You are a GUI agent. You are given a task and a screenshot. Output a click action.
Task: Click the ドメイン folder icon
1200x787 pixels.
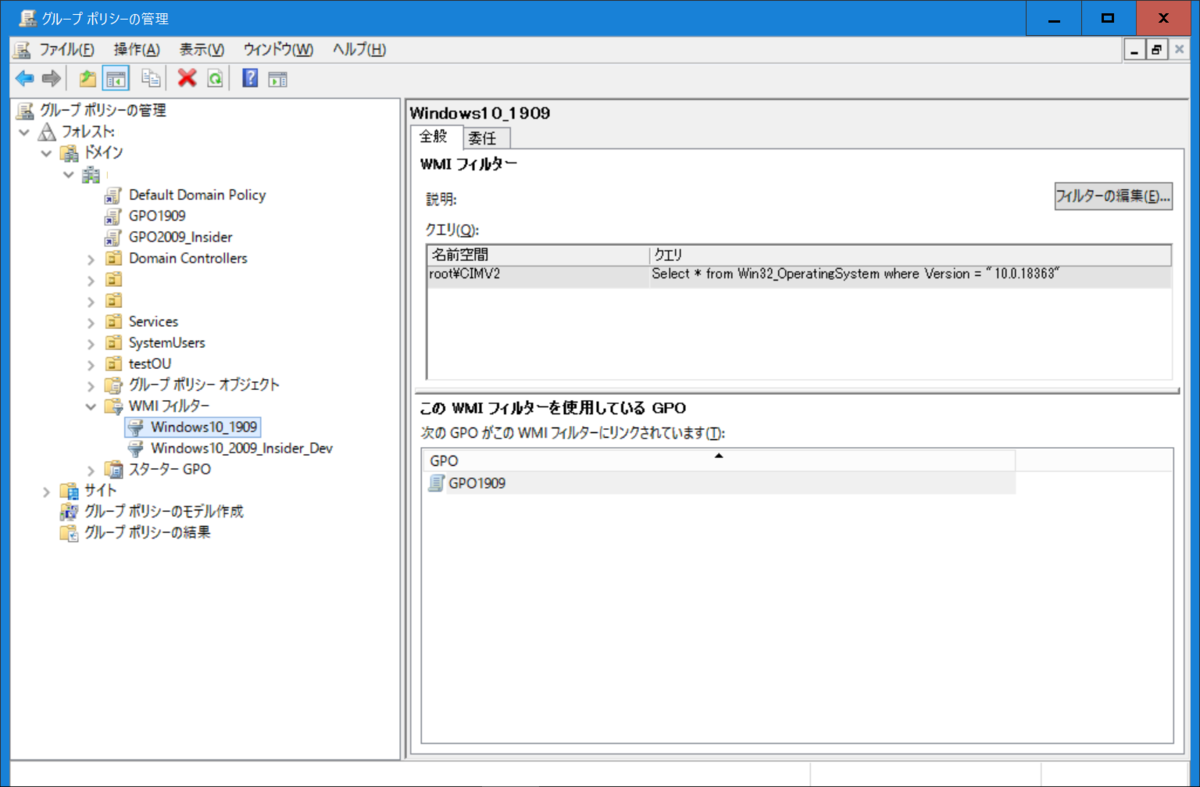point(69,152)
